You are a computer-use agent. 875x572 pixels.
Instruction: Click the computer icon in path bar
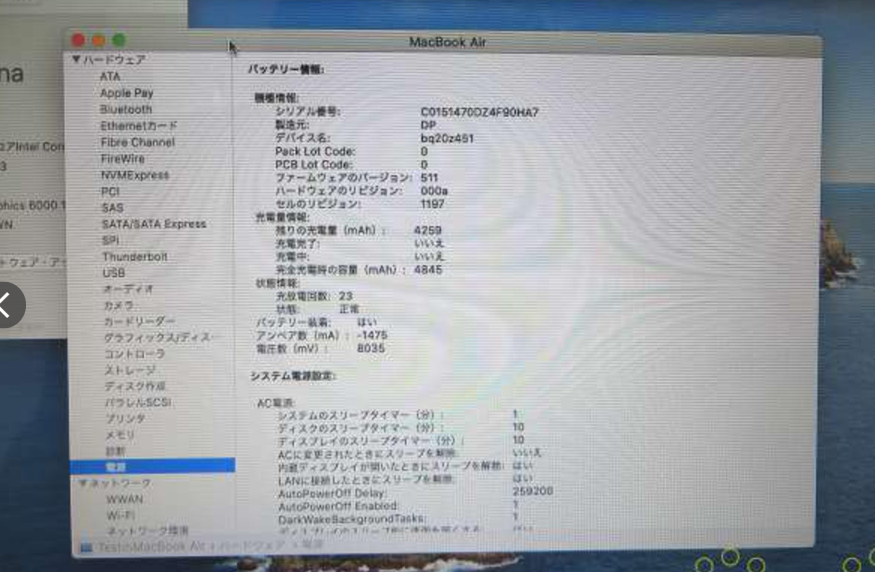(x=86, y=547)
